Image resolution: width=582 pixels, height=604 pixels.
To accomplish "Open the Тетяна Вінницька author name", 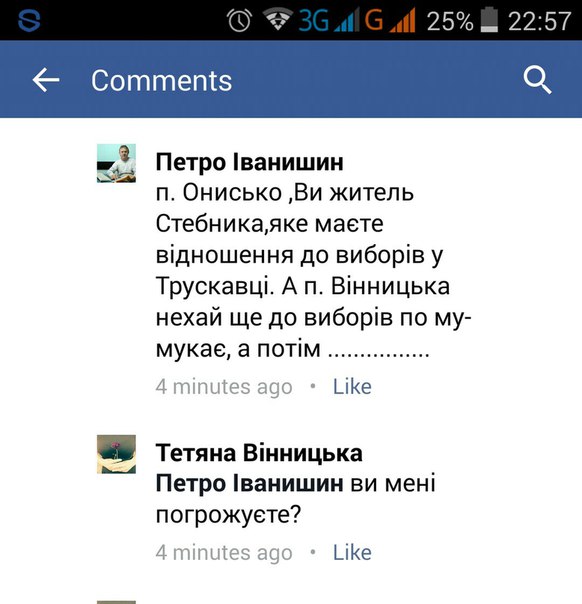I will coord(259,453).
